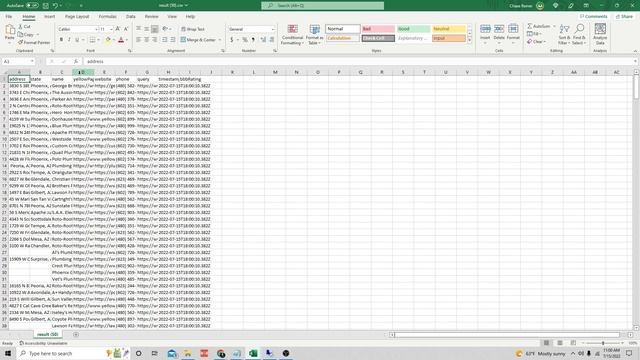The width and height of the screenshot is (640, 360).
Task: Open the Clear dropdown
Action: [537, 42]
